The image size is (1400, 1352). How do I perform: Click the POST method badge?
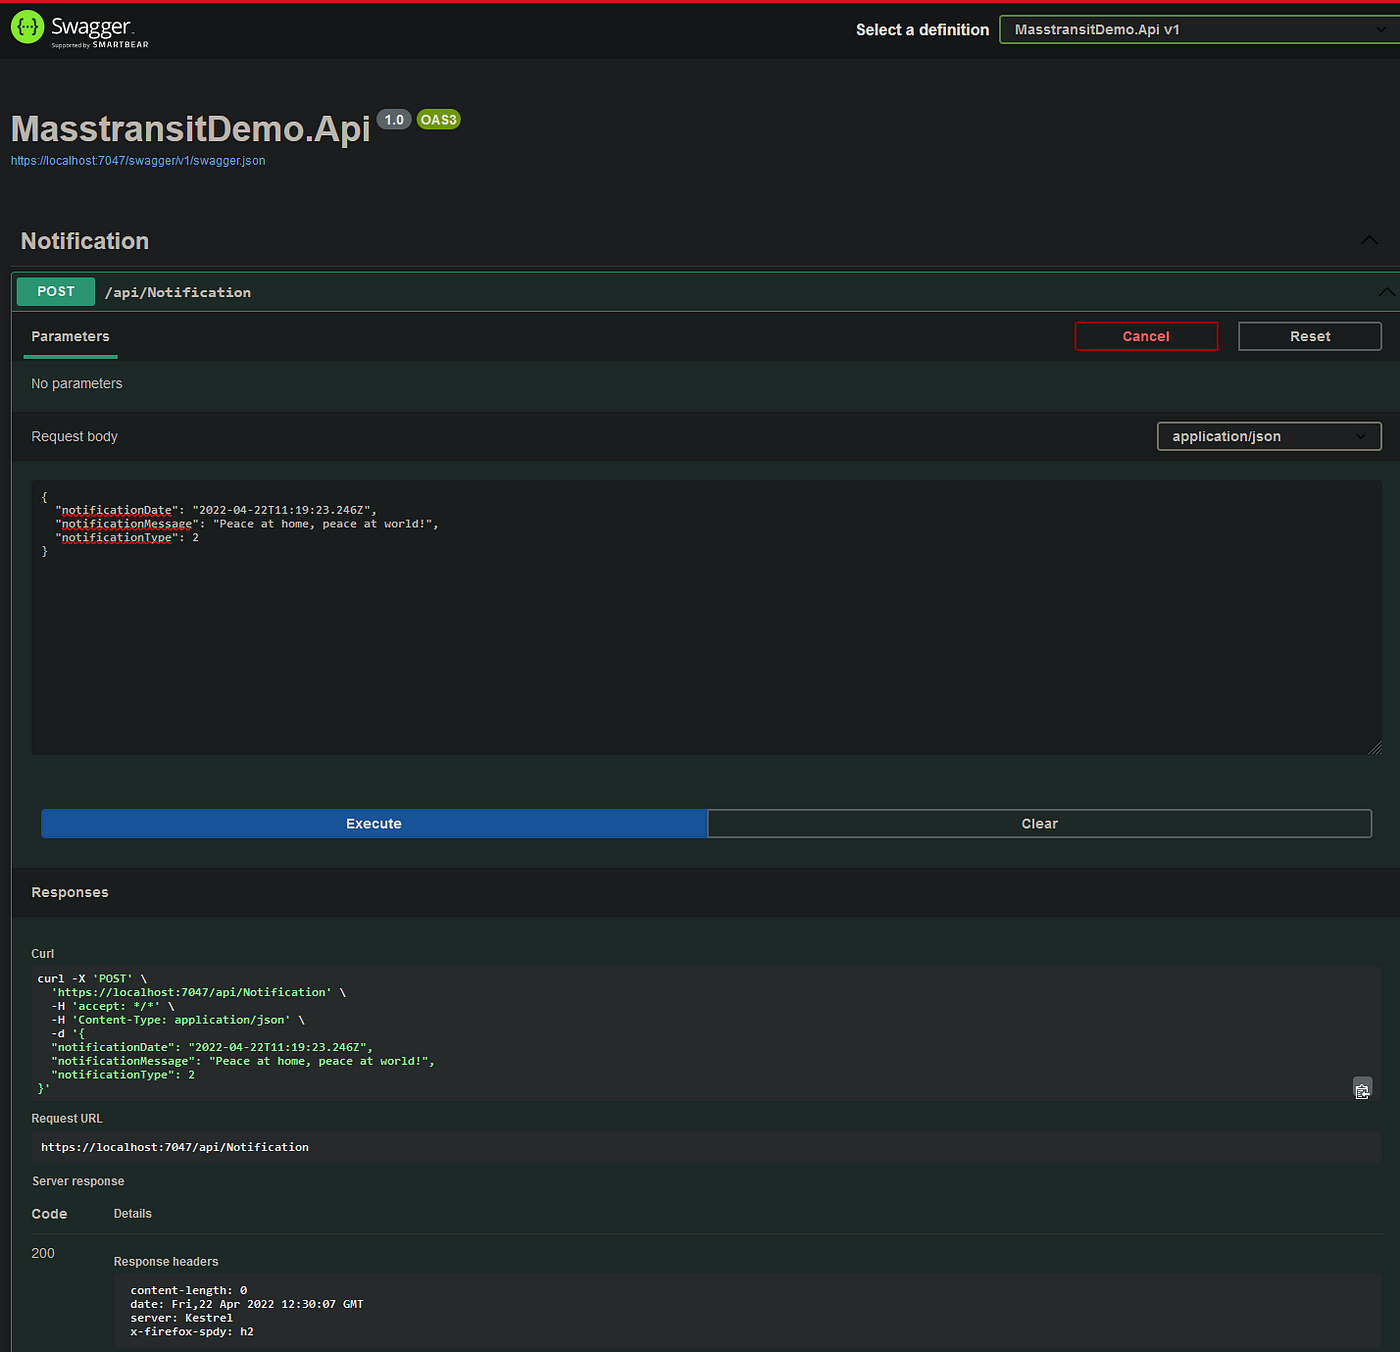pyautogui.click(x=56, y=292)
